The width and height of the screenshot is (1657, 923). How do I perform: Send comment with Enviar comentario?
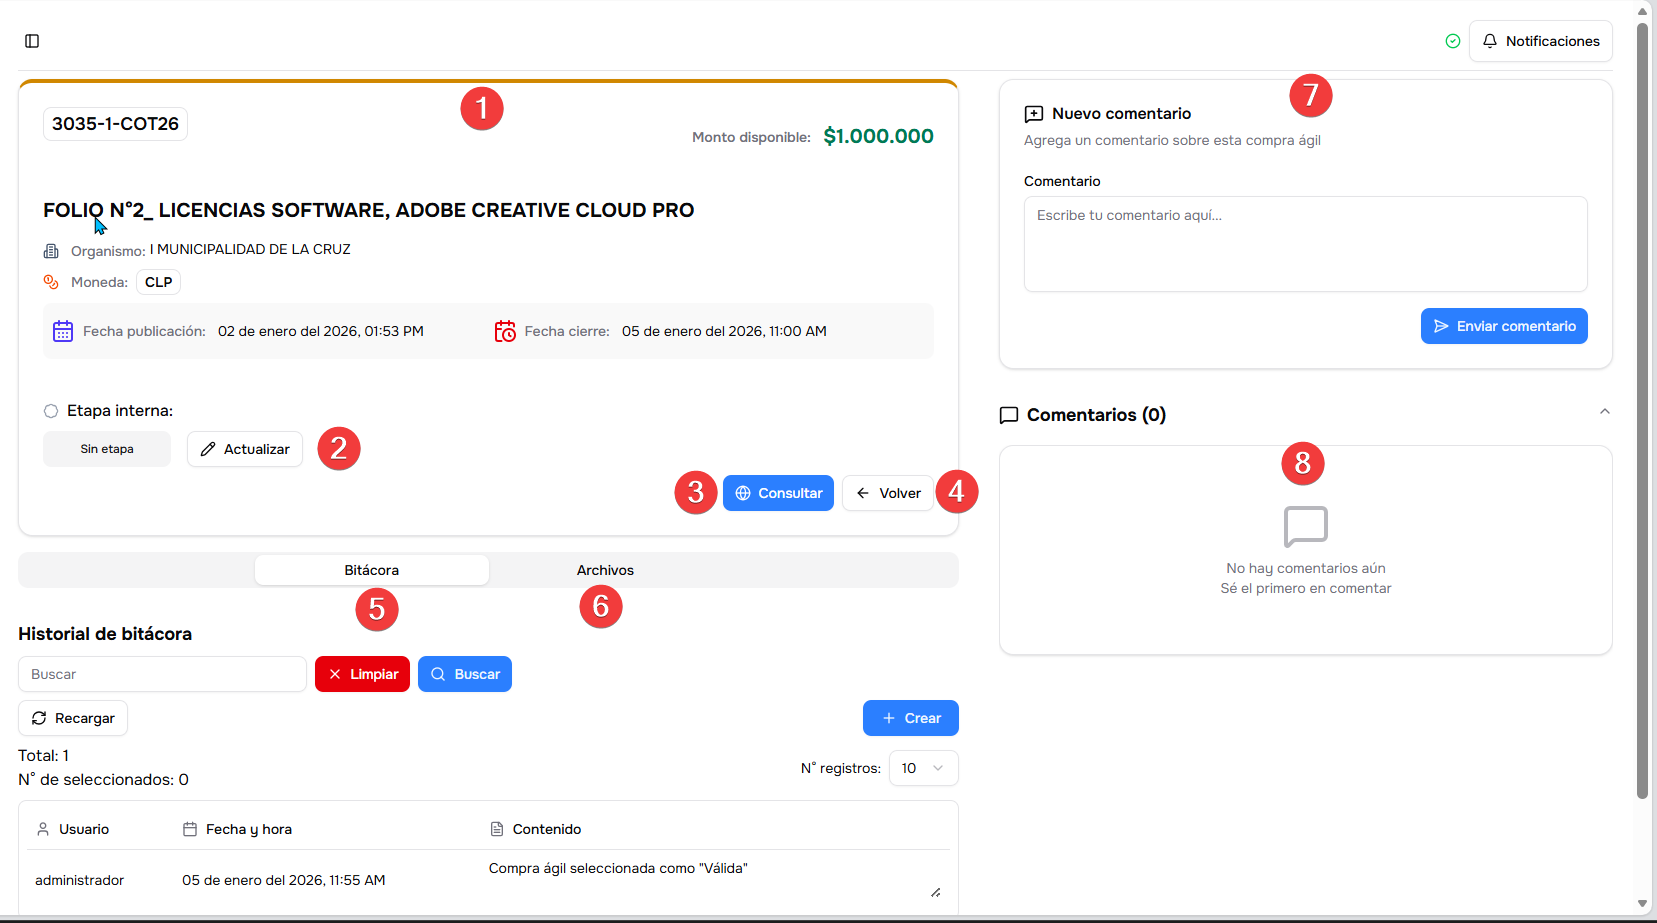click(x=1503, y=326)
